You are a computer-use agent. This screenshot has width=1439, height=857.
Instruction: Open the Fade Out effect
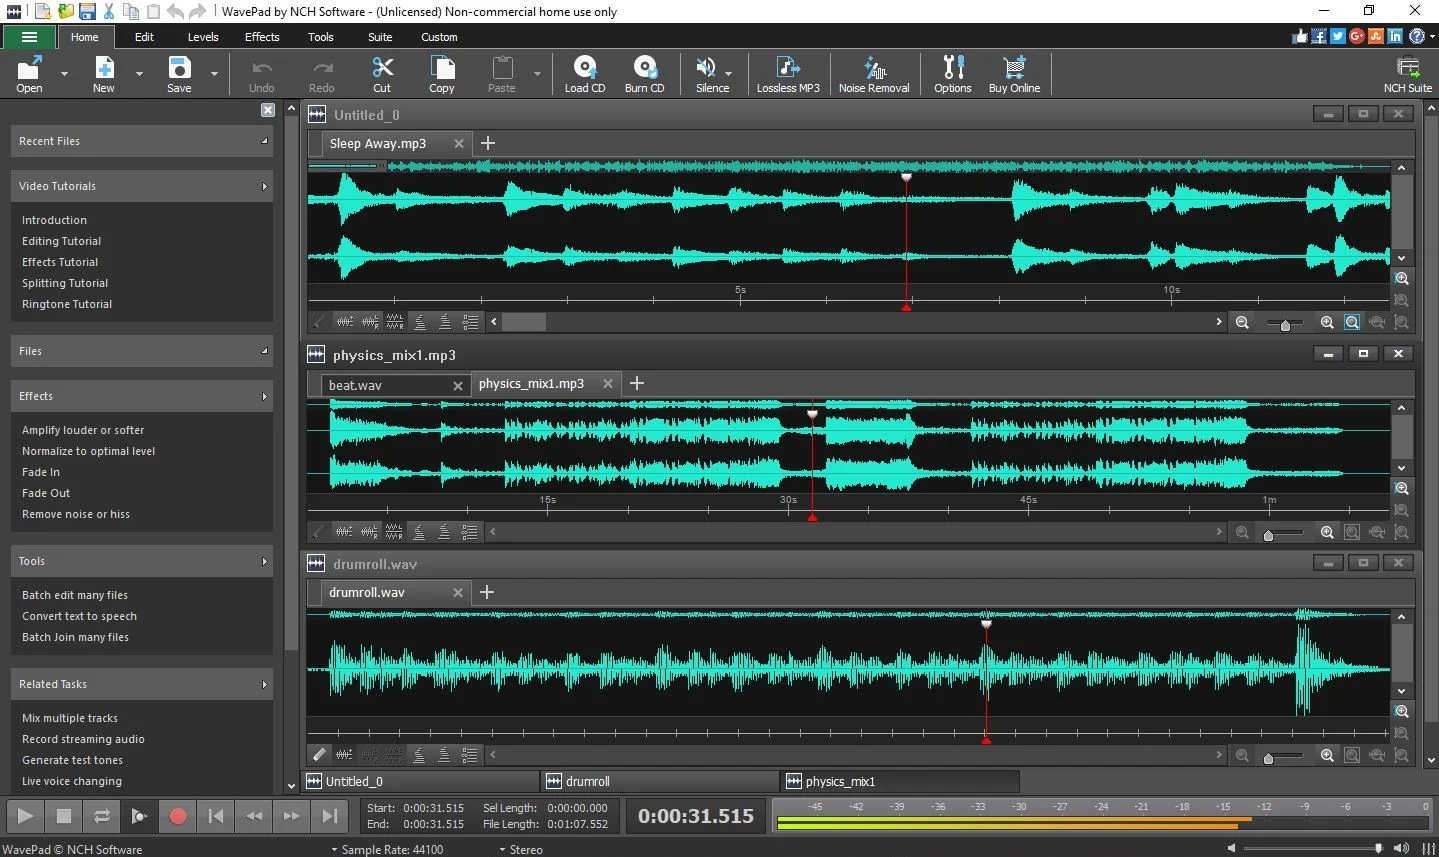45,493
